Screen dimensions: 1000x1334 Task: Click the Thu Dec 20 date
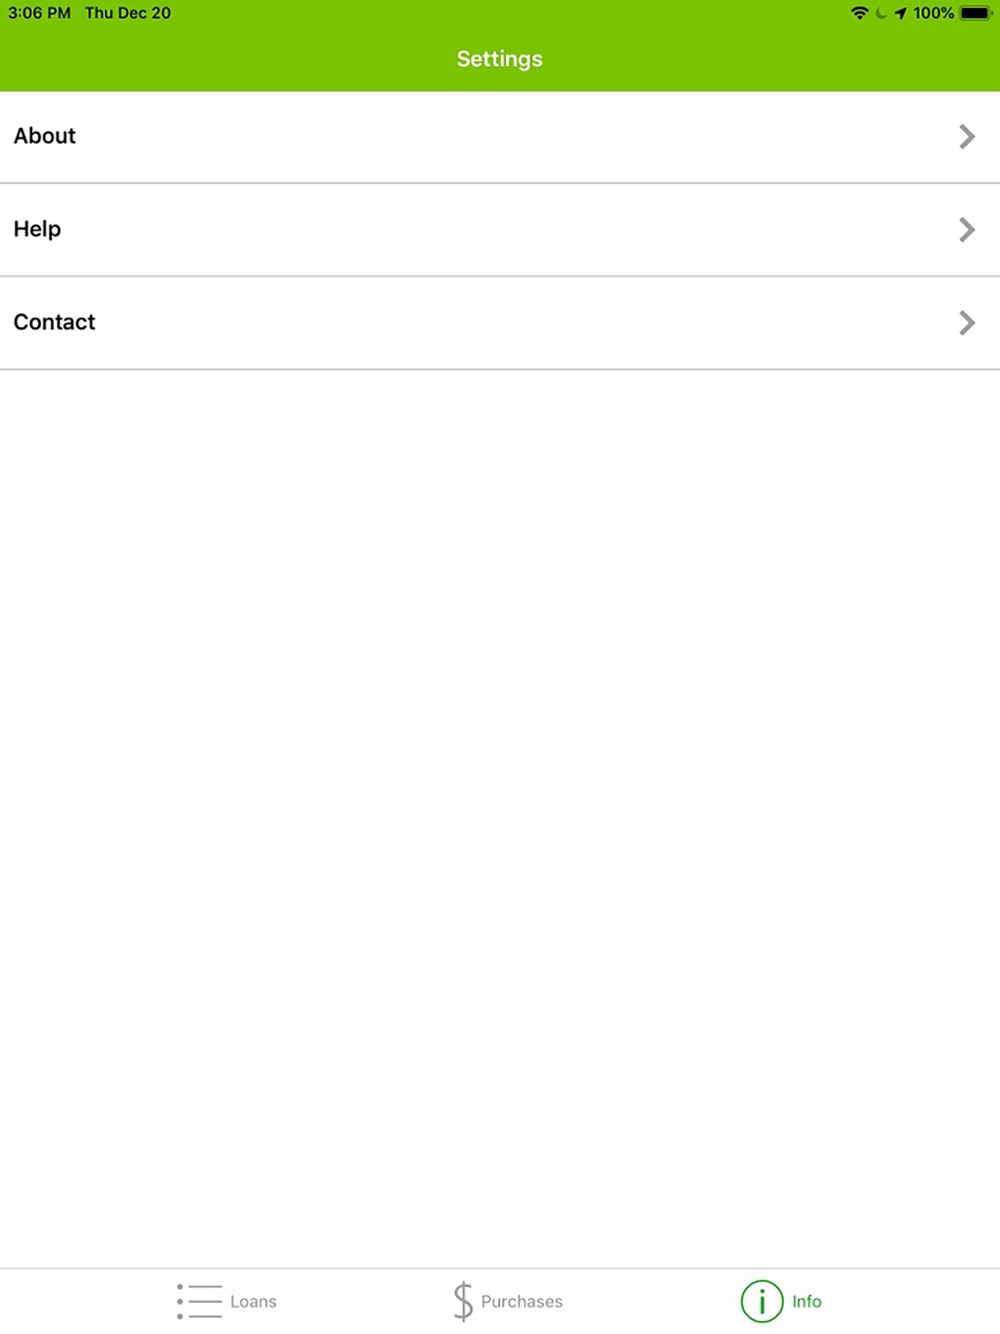(128, 13)
